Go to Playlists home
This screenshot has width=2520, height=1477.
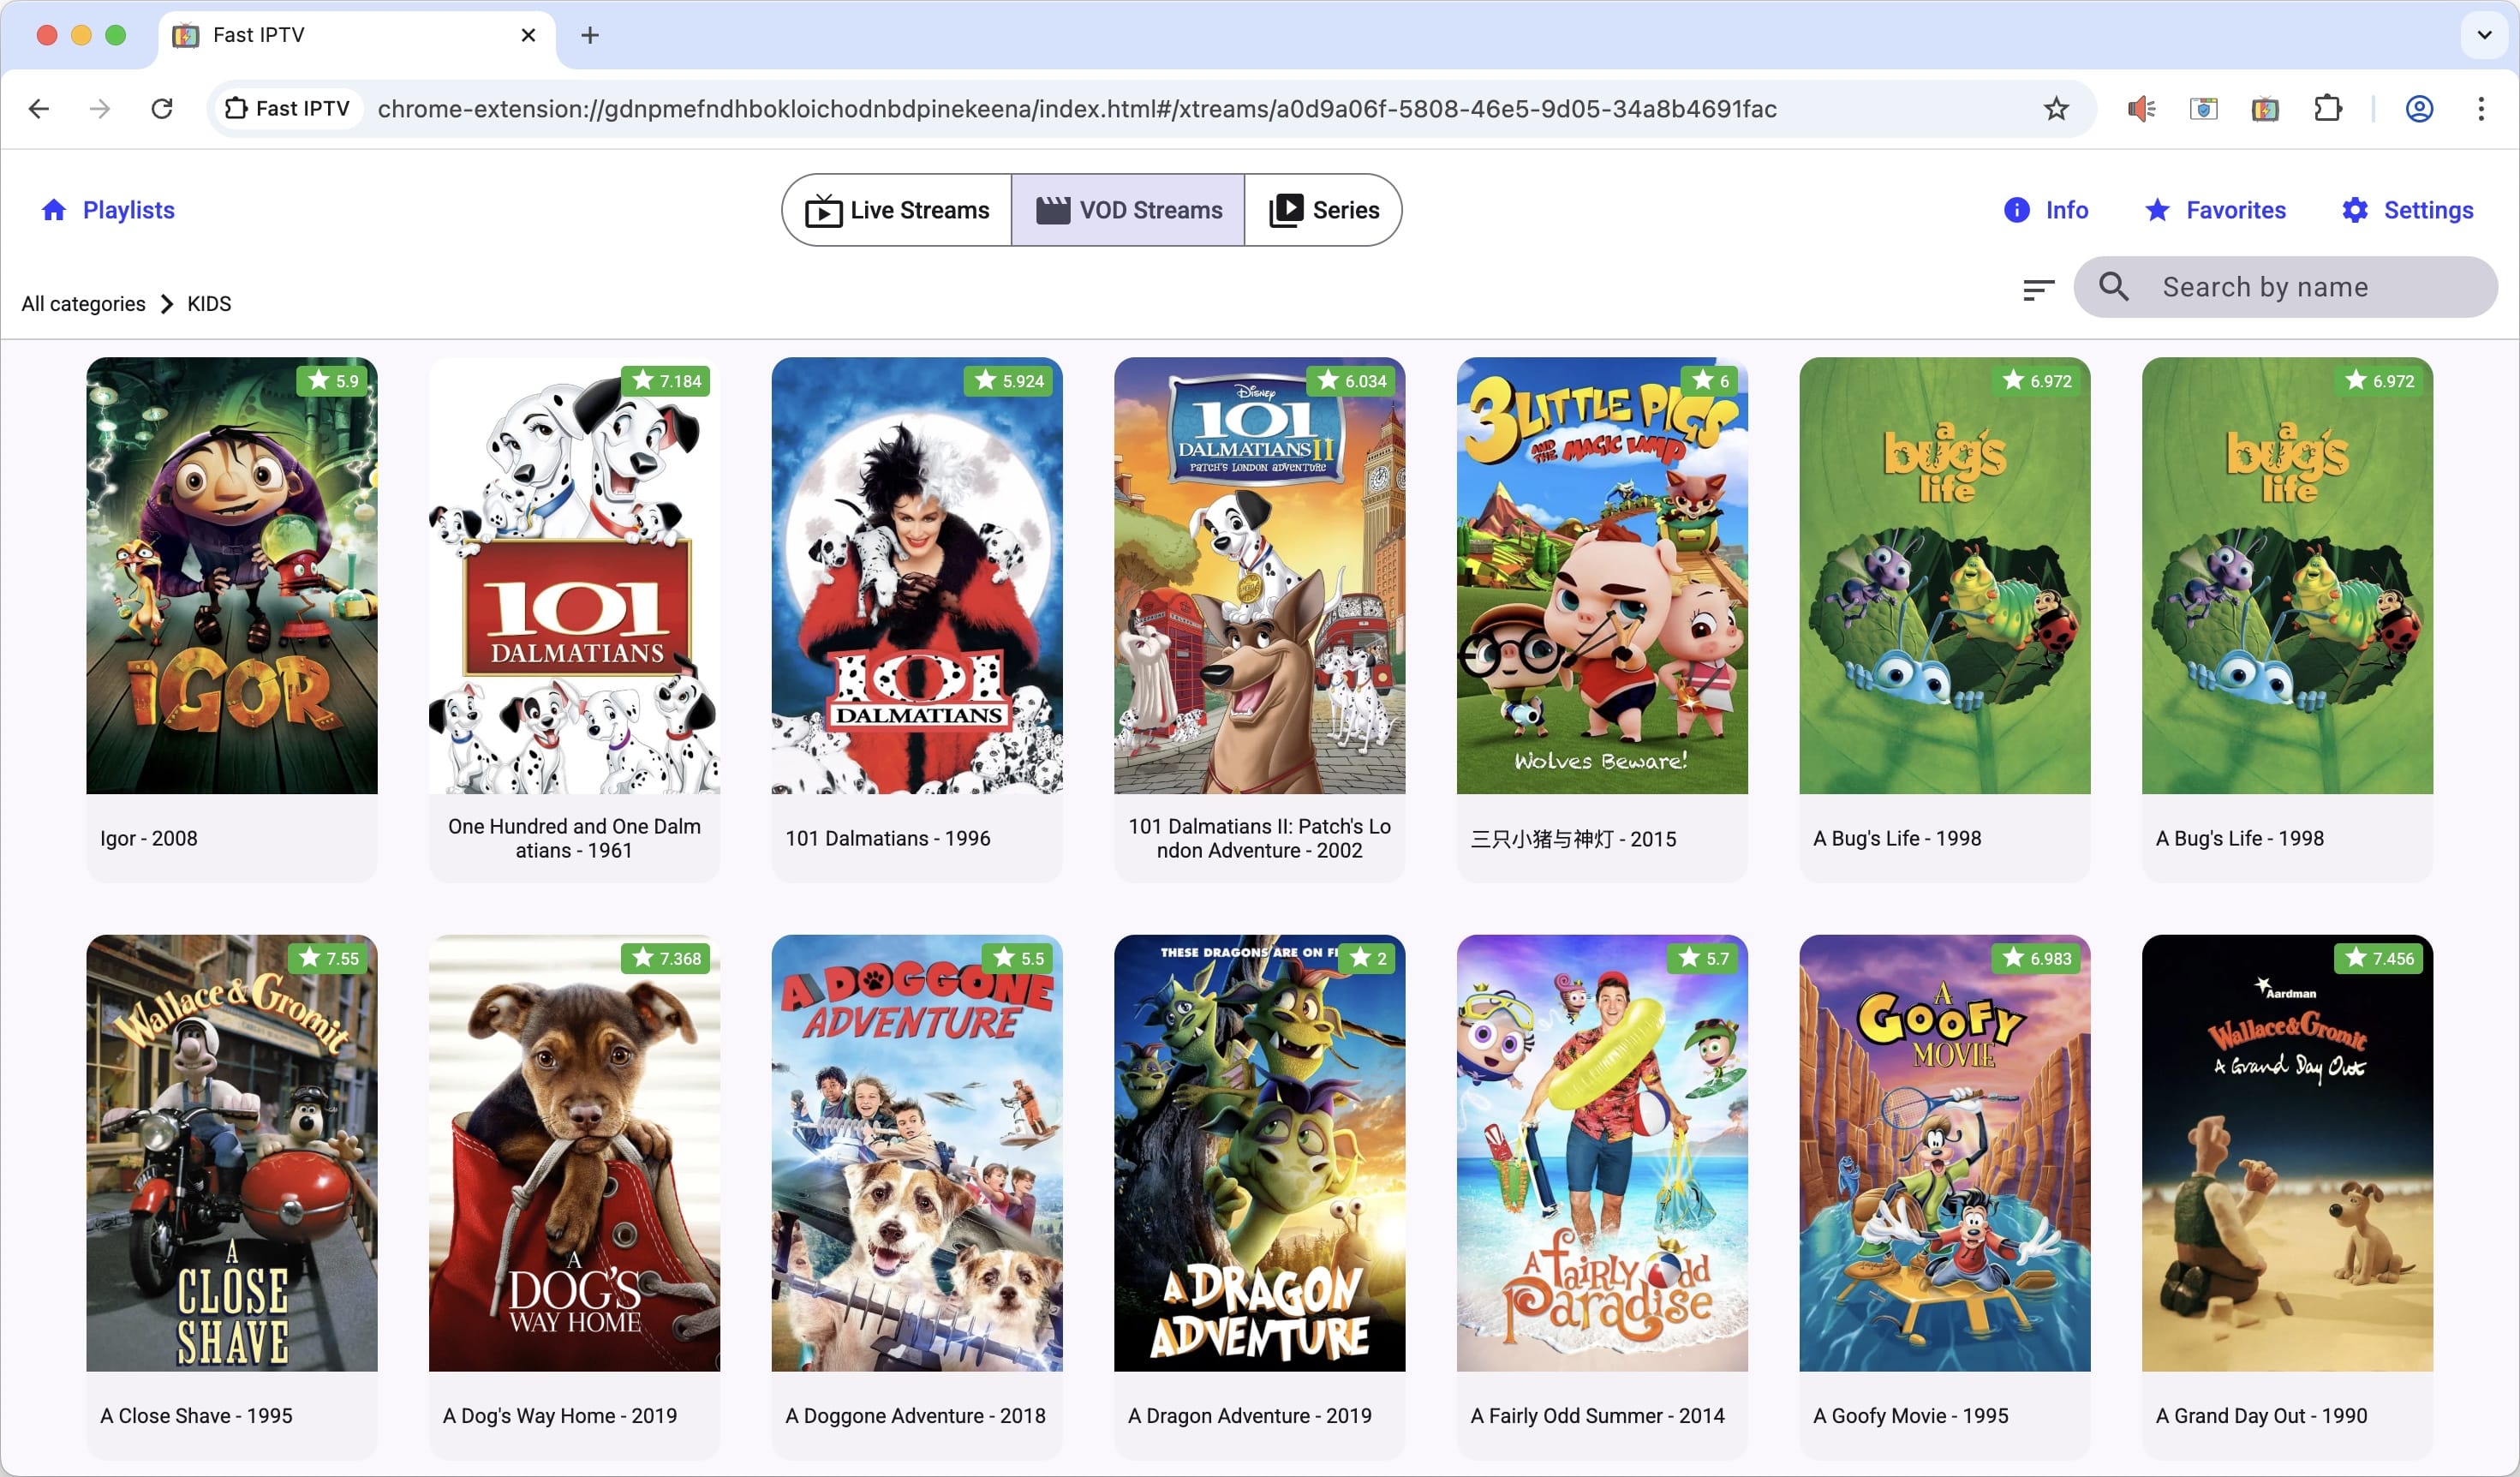click(108, 210)
